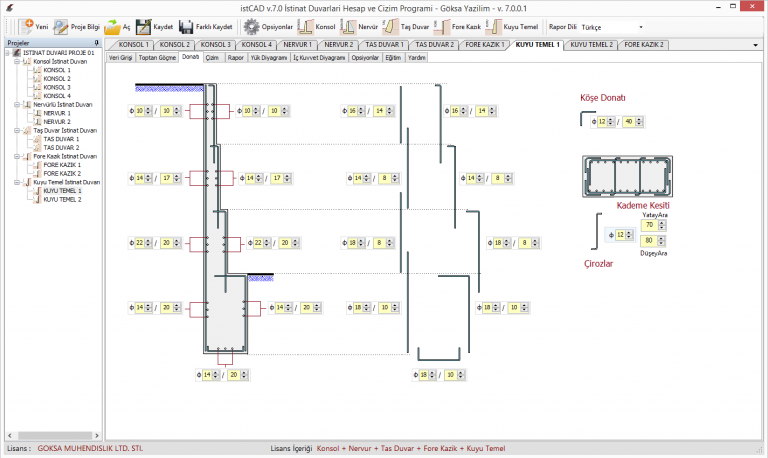
Task: Click the Taş Duvar toolbar icon
Action: click(x=390, y=27)
